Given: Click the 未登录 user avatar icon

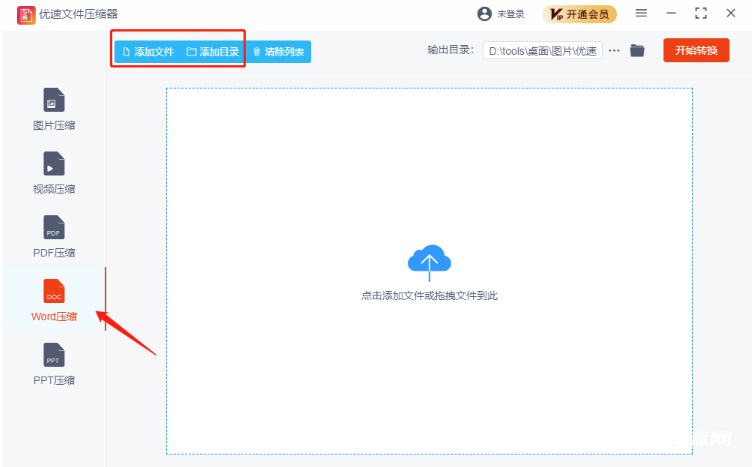Looking at the screenshot, I should point(485,14).
